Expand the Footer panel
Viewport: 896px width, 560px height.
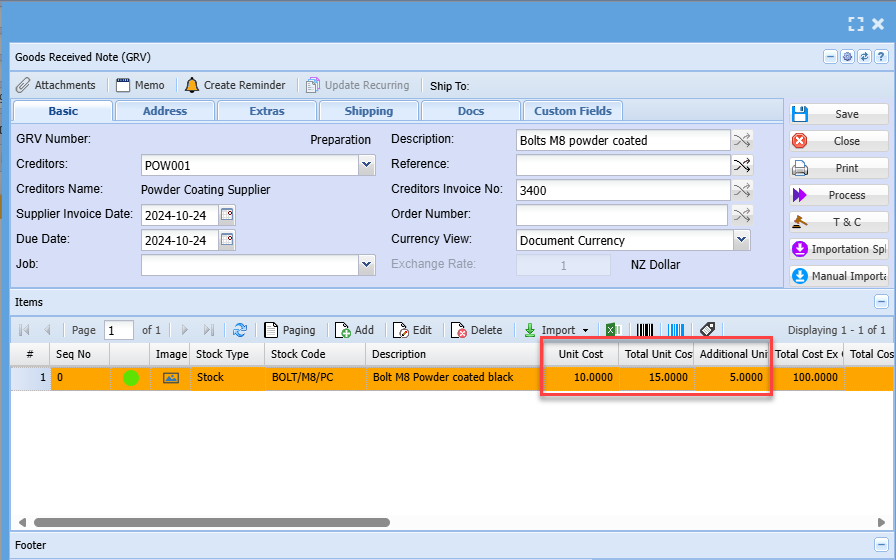point(881,546)
